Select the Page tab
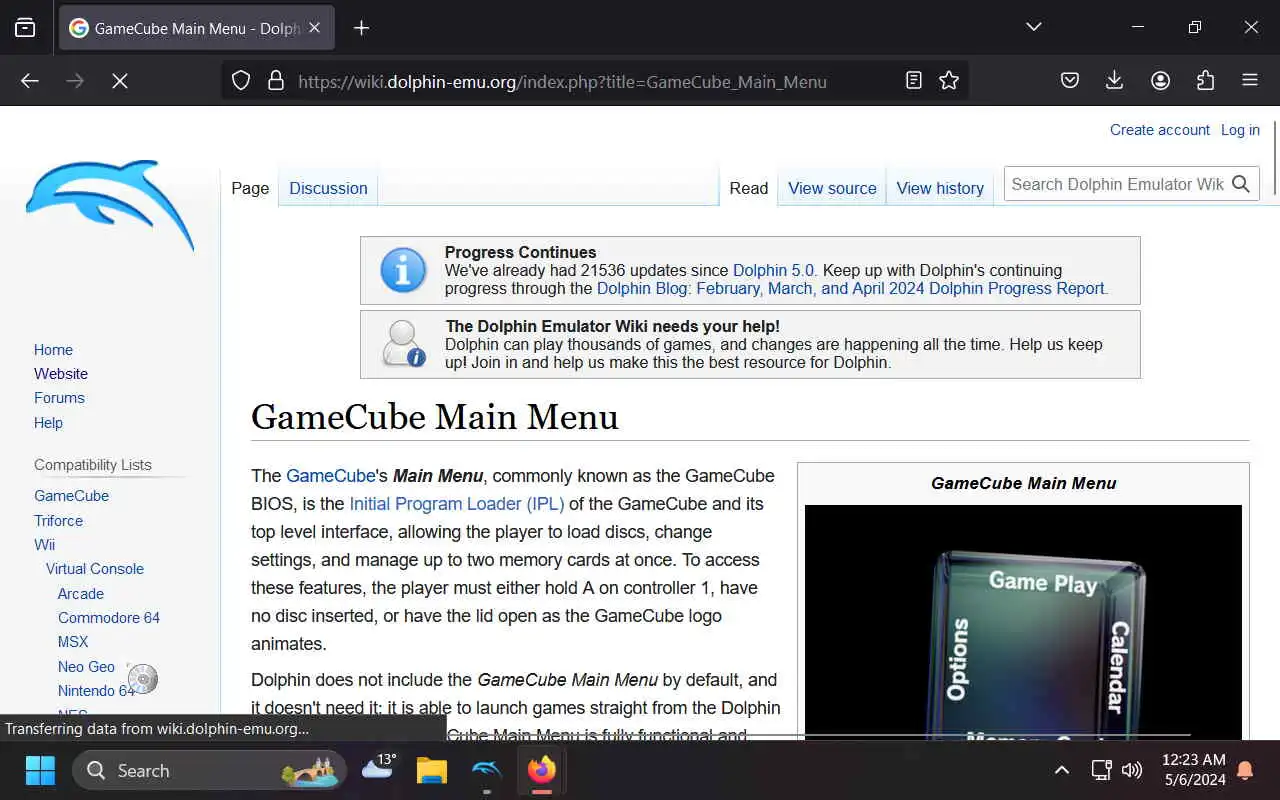The height and width of the screenshot is (800, 1280). (x=250, y=188)
